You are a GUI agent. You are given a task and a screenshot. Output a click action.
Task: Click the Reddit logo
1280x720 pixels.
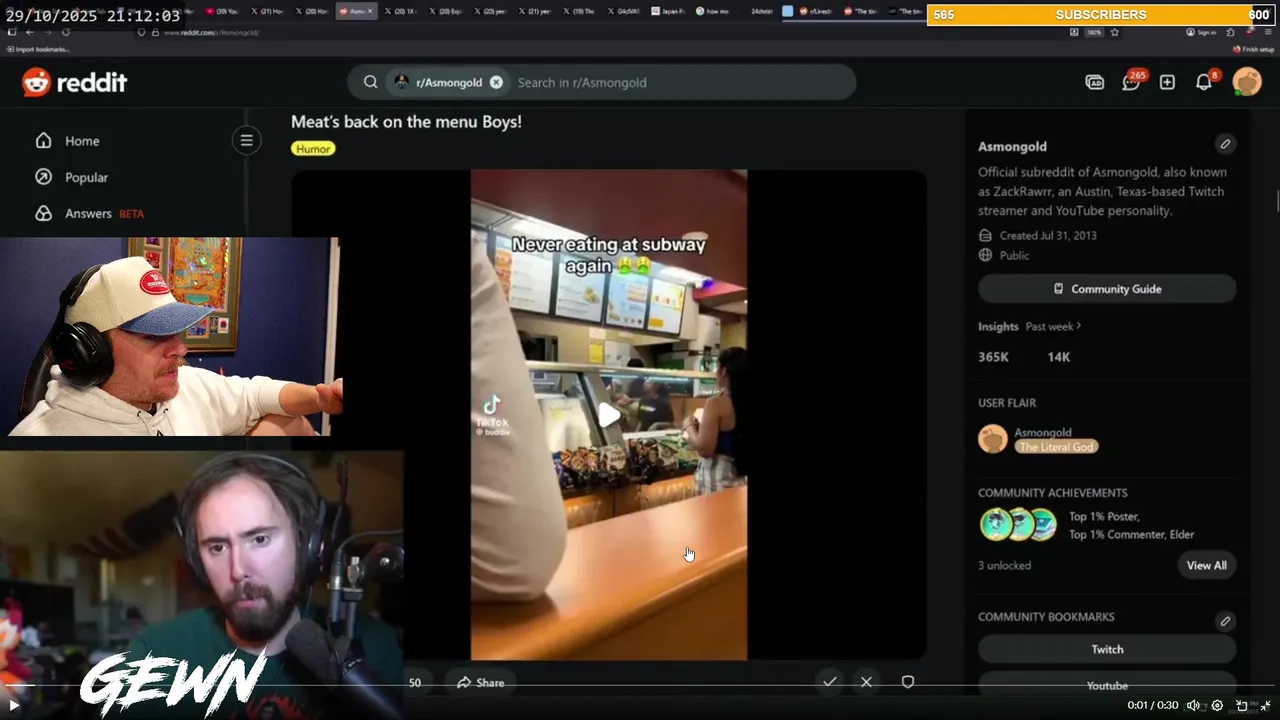[x=75, y=82]
